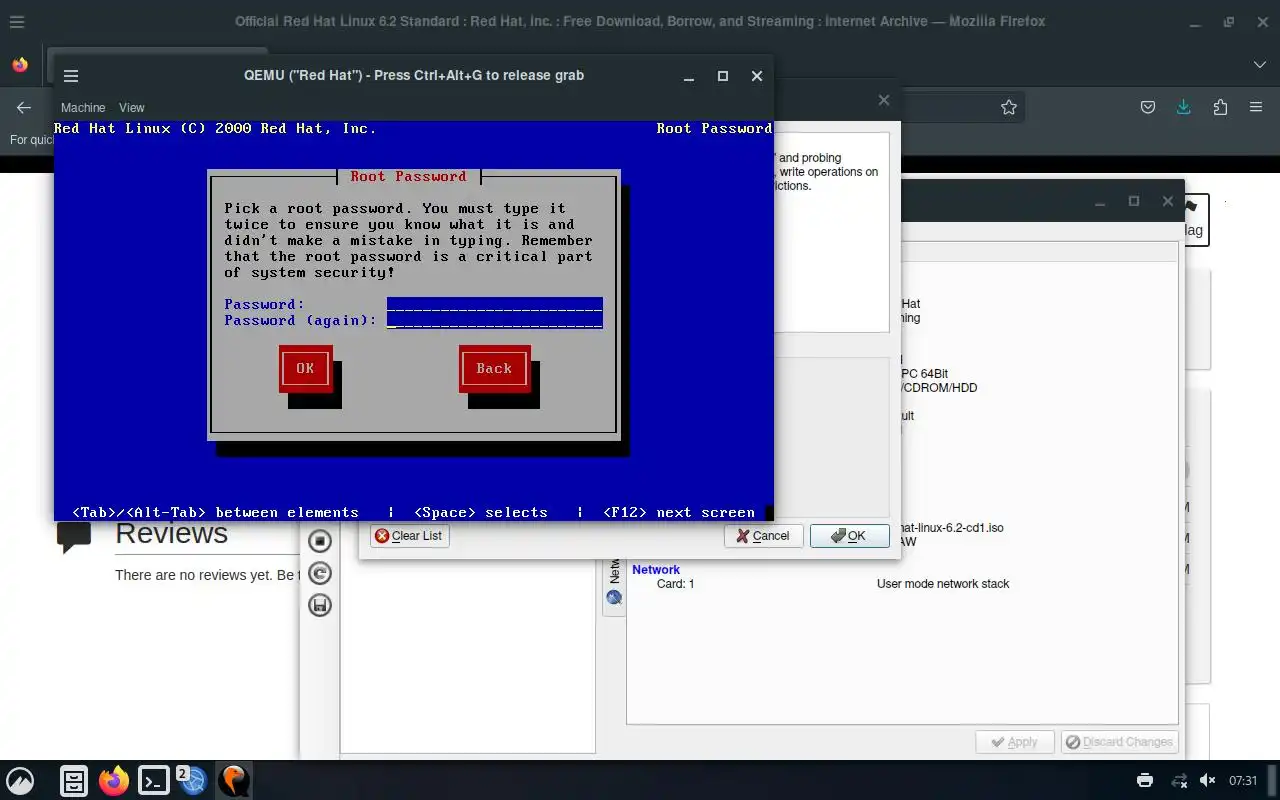1280x800 pixels.
Task: Open Pocket save icon in Firefox
Action: [x=1148, y=107]
